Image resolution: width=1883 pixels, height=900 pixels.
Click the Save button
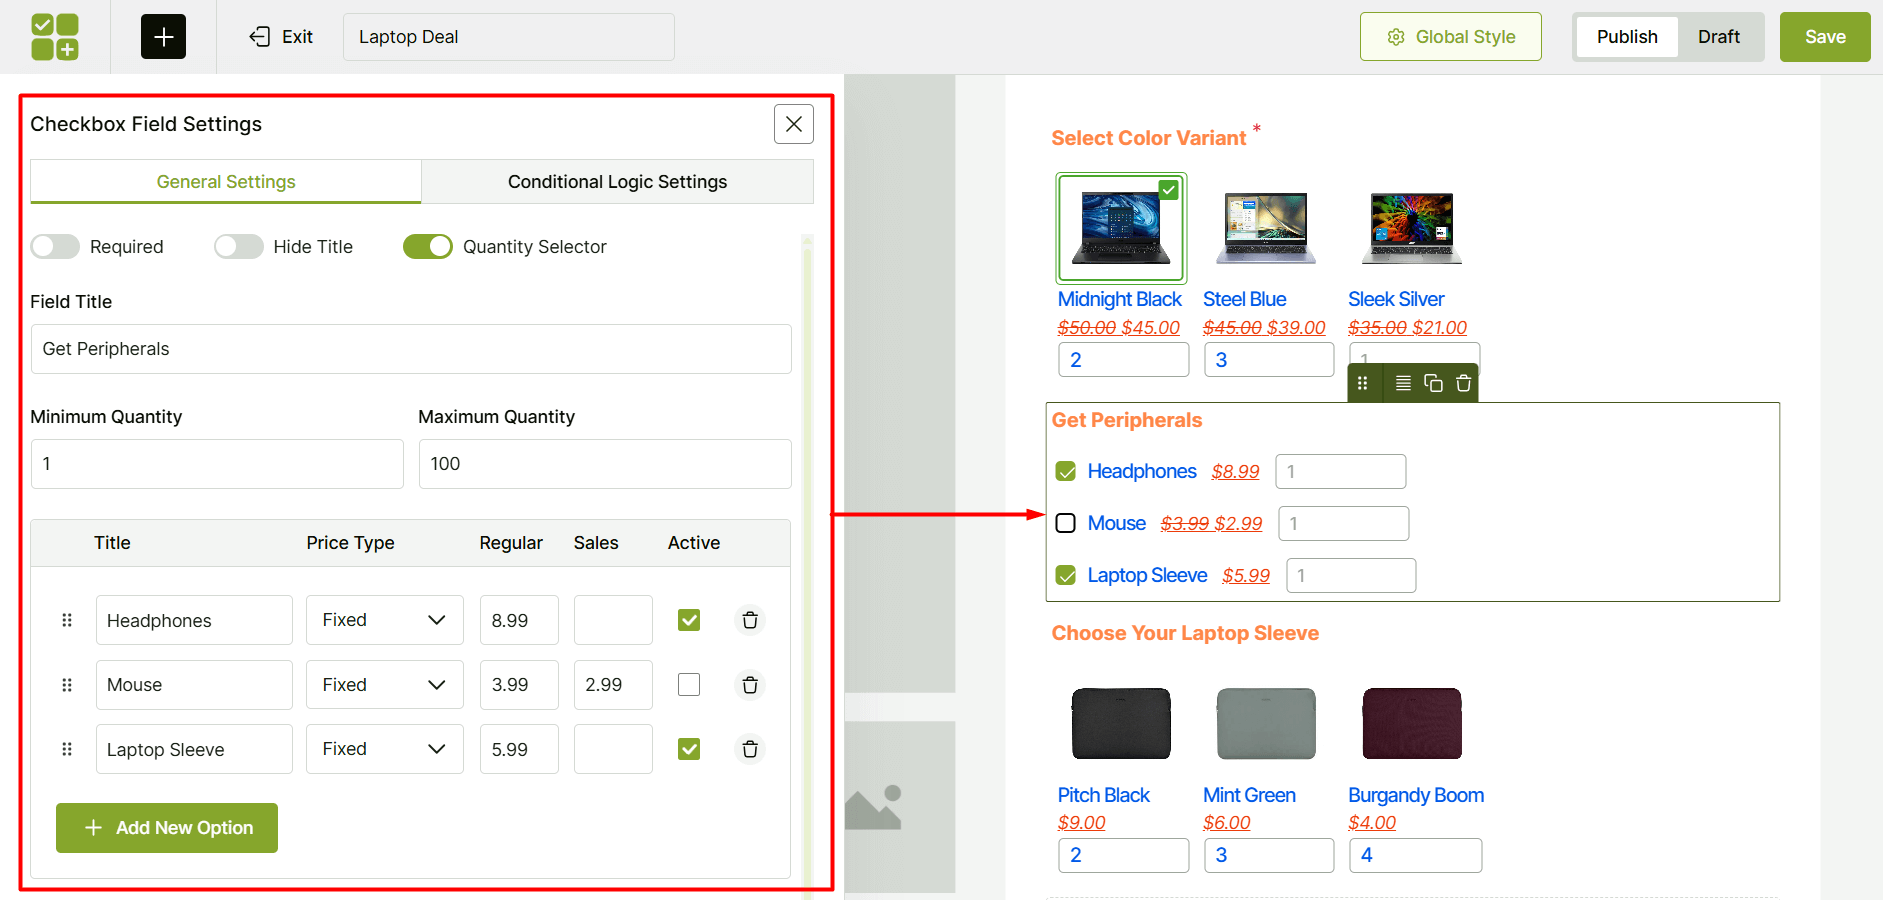tap(1824, 36)
